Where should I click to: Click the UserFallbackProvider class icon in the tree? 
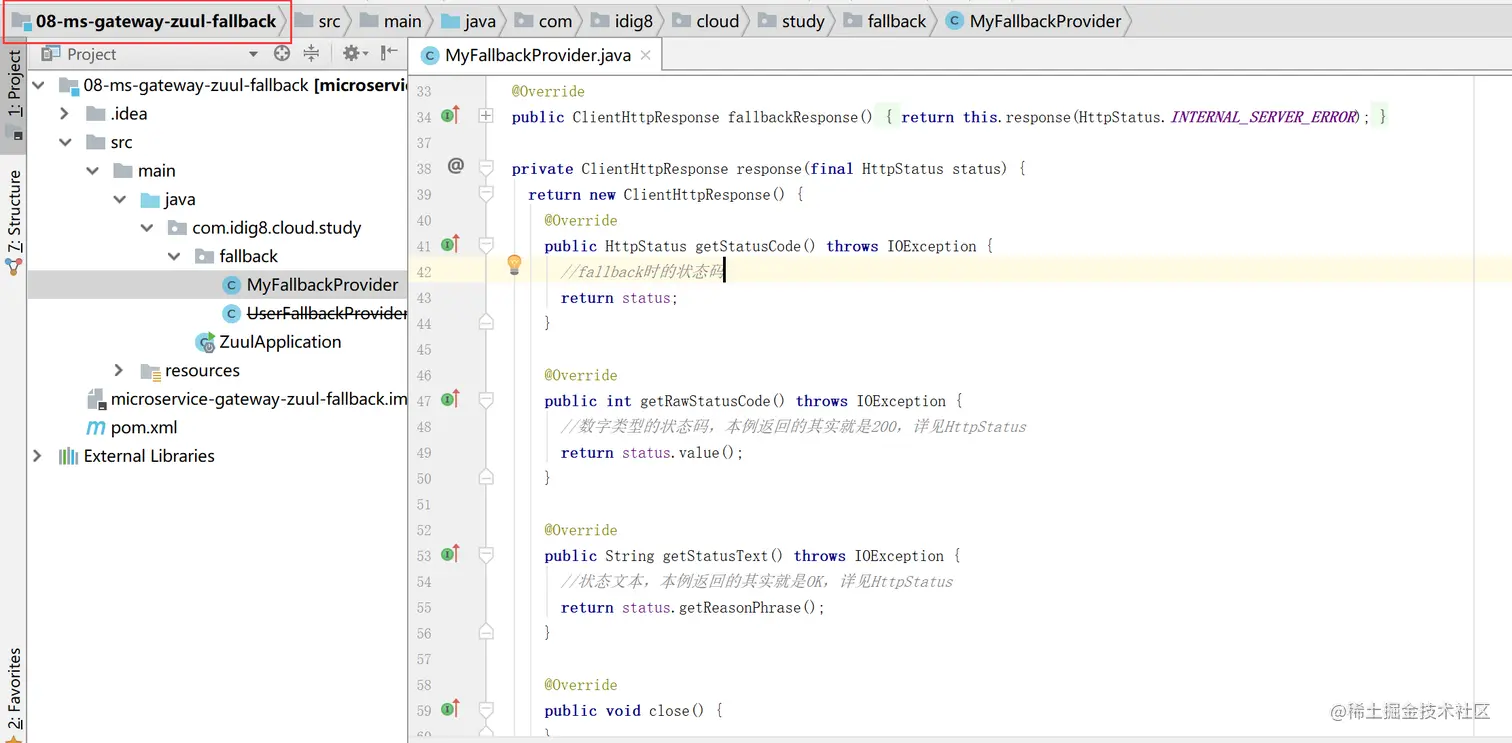pos(232,314)
